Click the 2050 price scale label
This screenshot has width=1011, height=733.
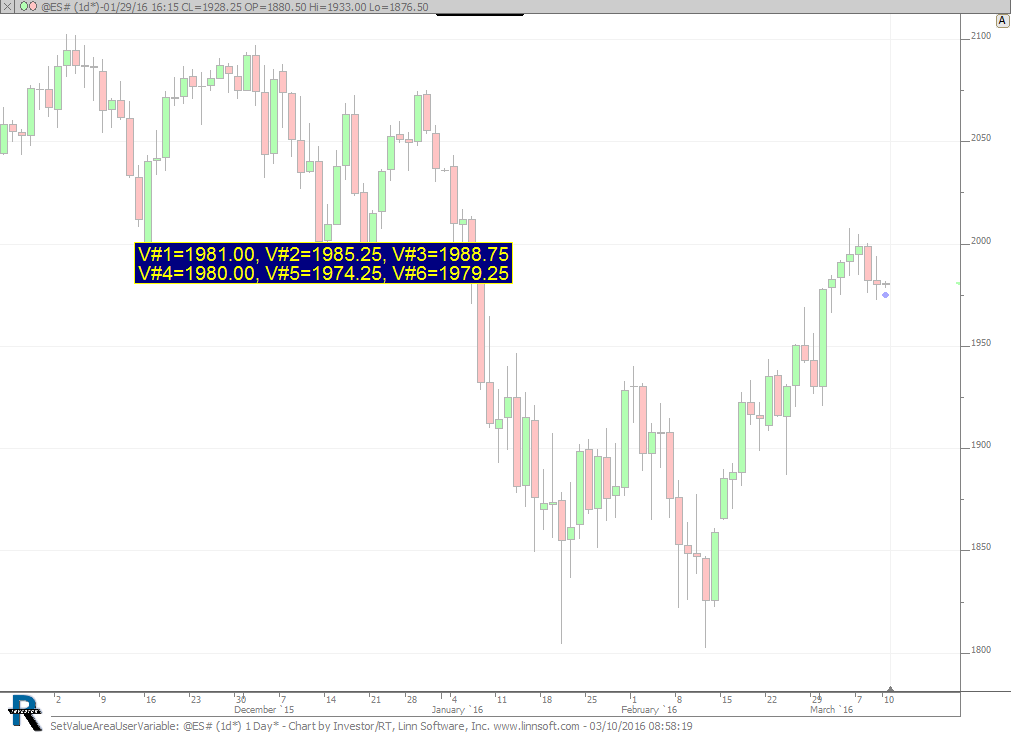[x=980, y=138]
